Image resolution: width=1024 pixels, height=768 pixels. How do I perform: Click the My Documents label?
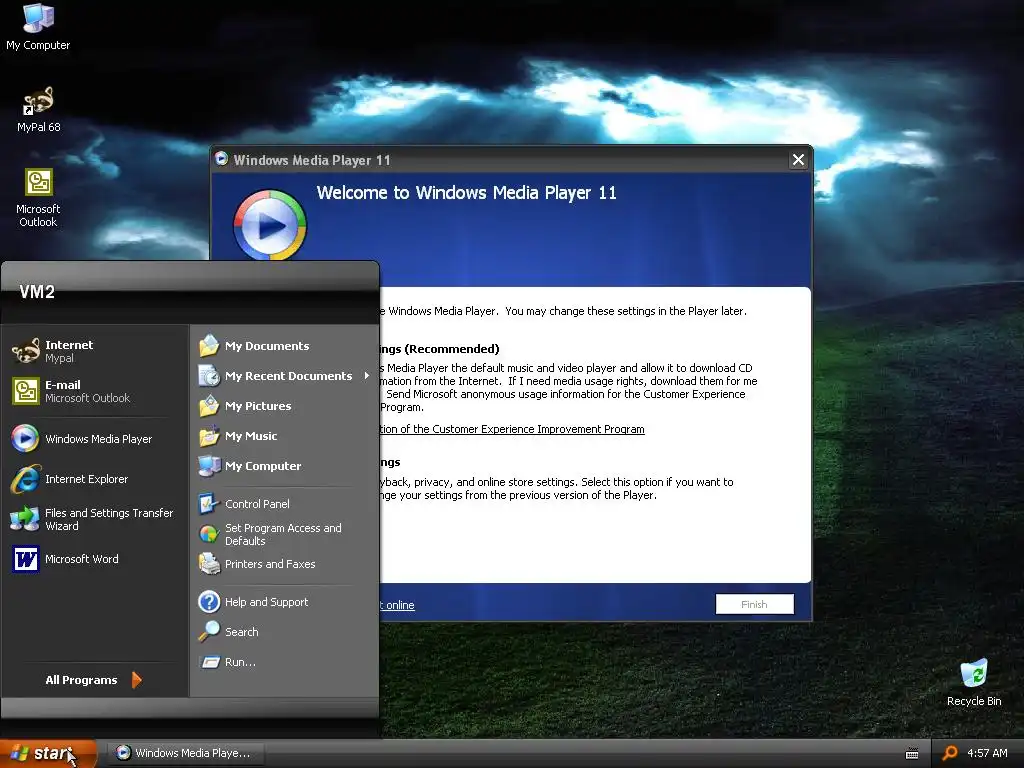pos(267,346)
